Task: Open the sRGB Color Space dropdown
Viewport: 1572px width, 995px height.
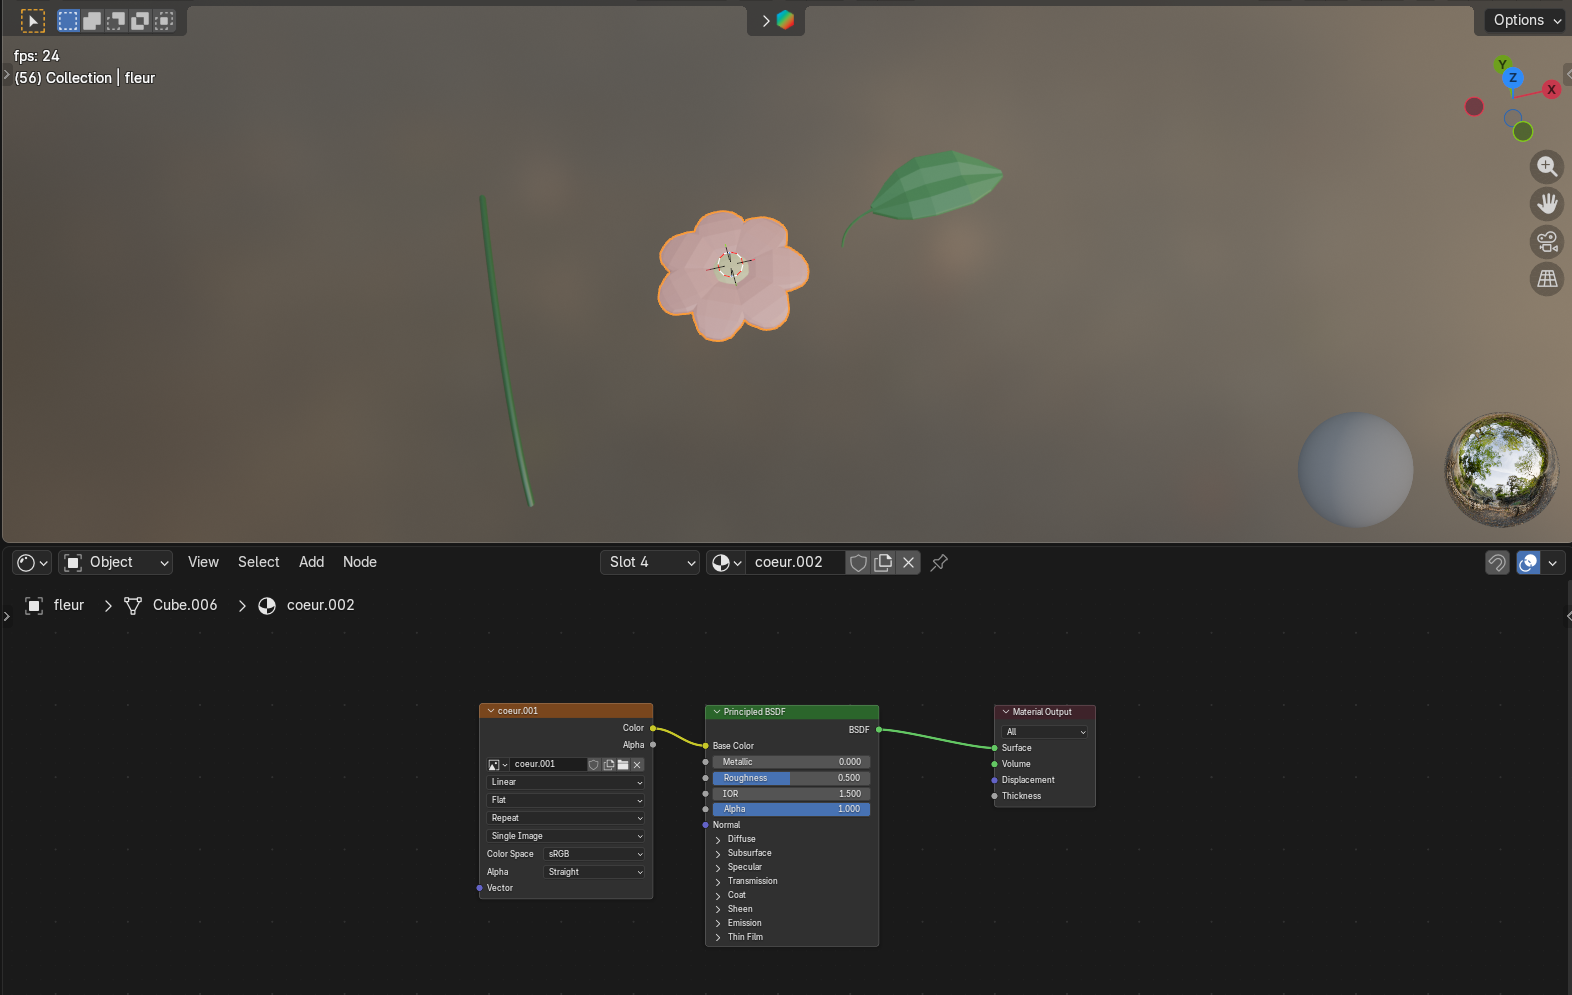Action: [595, 854]
